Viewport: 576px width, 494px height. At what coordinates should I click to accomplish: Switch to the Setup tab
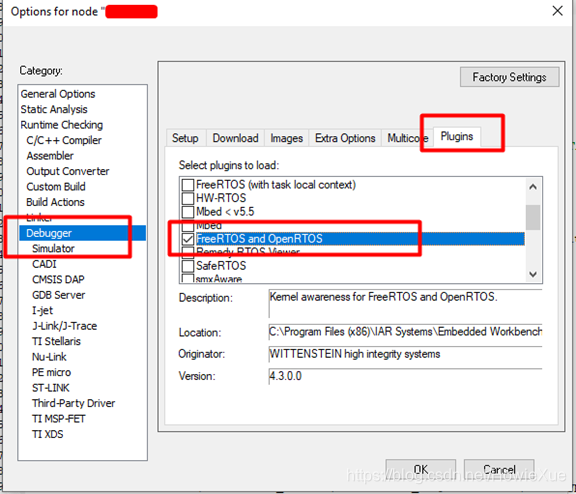point(185,138)
